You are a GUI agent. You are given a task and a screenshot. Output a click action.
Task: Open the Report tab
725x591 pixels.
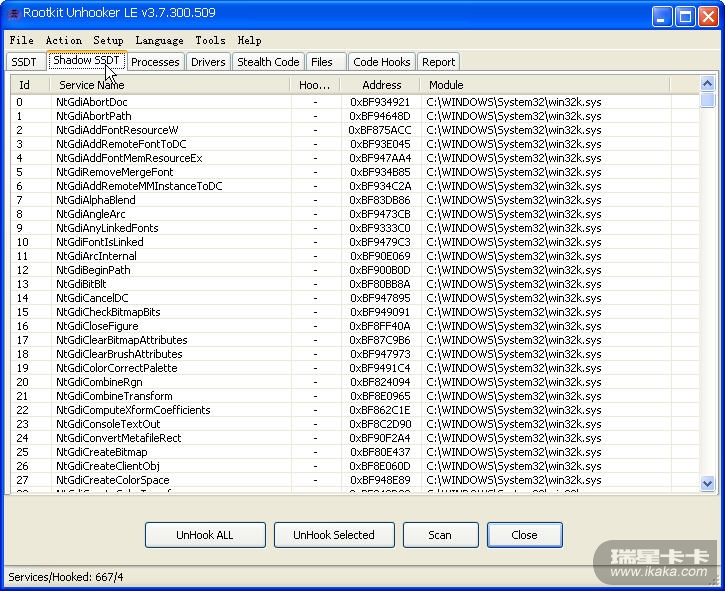(x=438, y=62)
